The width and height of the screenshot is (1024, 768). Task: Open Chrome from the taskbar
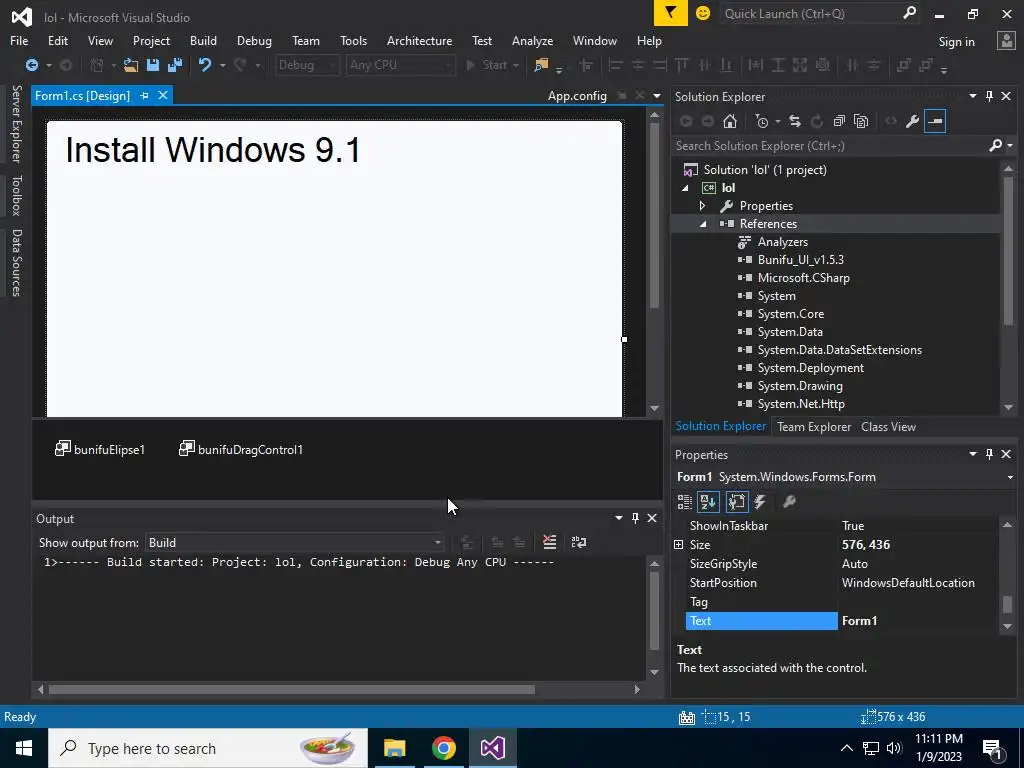[x=443, y=748]
